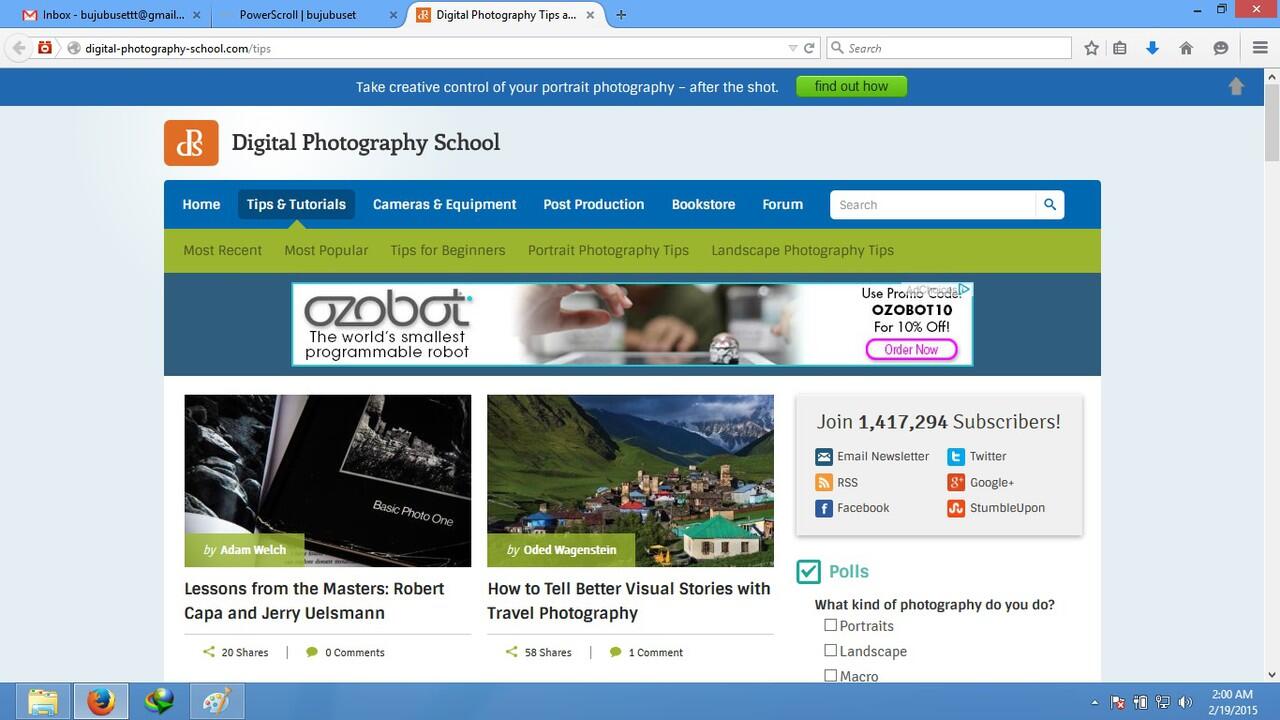Check the Portraits poll option
This screenshot has height=720, width=1280.
[x=830, y=625]
